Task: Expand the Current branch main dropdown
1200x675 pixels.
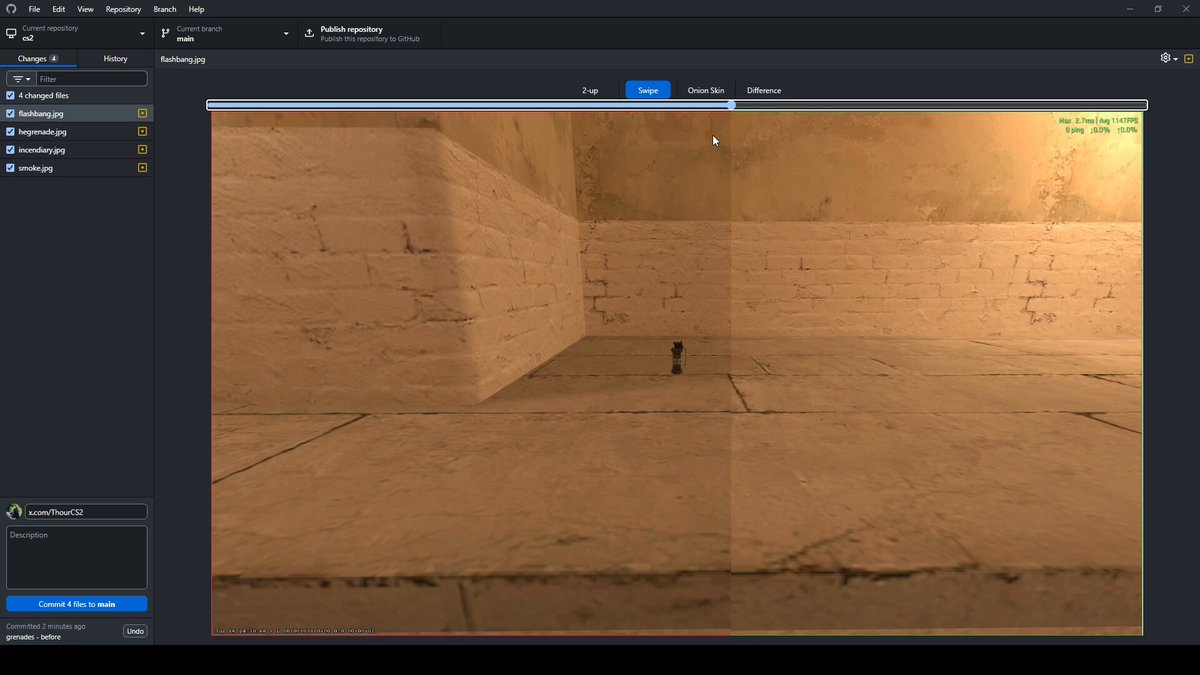Action: [x=226, y=33]
